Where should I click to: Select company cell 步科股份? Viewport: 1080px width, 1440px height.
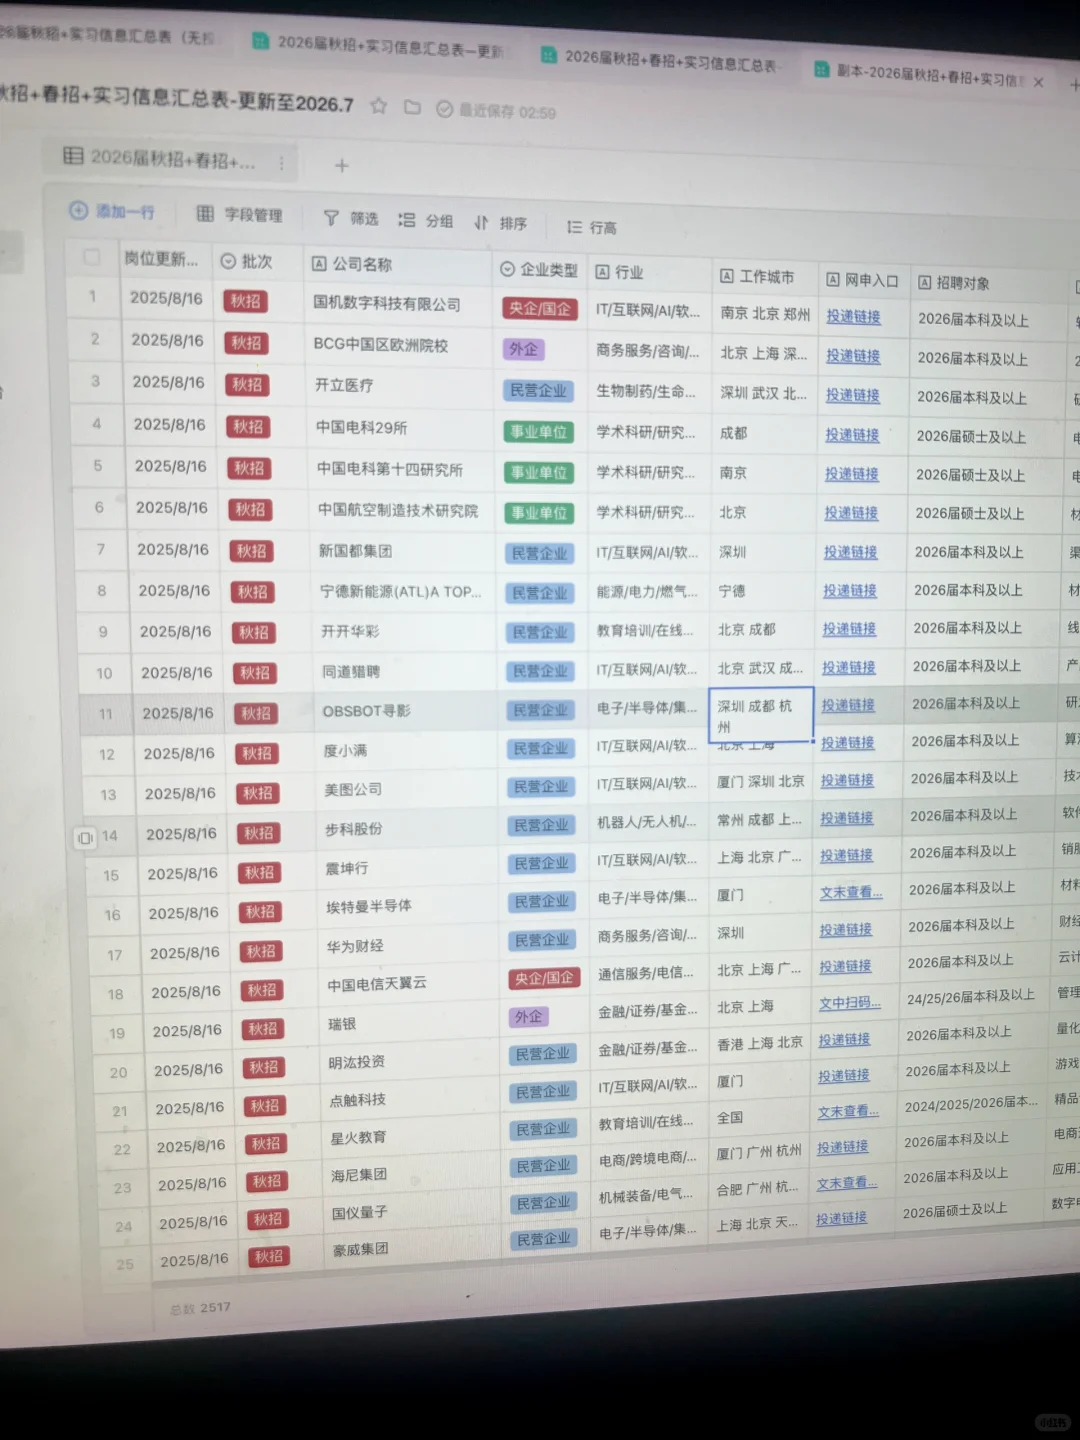pyautogui.click(x=408, y=829)
